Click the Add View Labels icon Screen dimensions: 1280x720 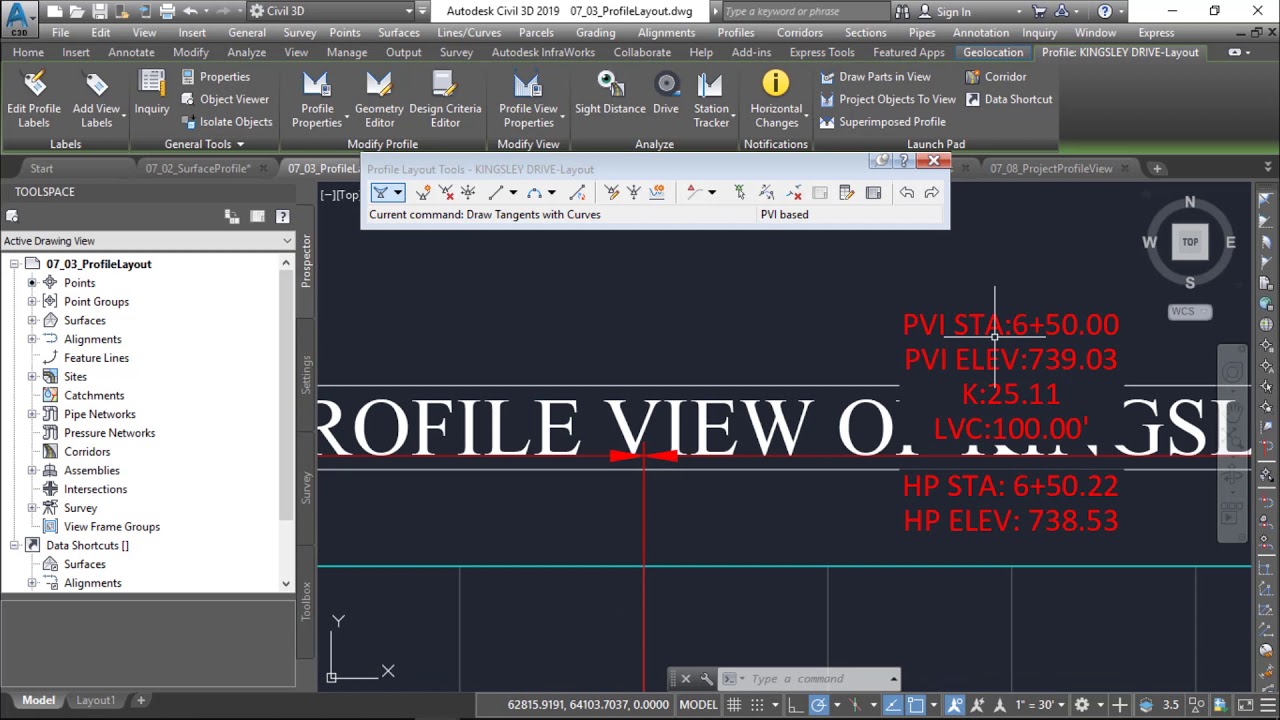pyautogui.click(x=96, y=84)
